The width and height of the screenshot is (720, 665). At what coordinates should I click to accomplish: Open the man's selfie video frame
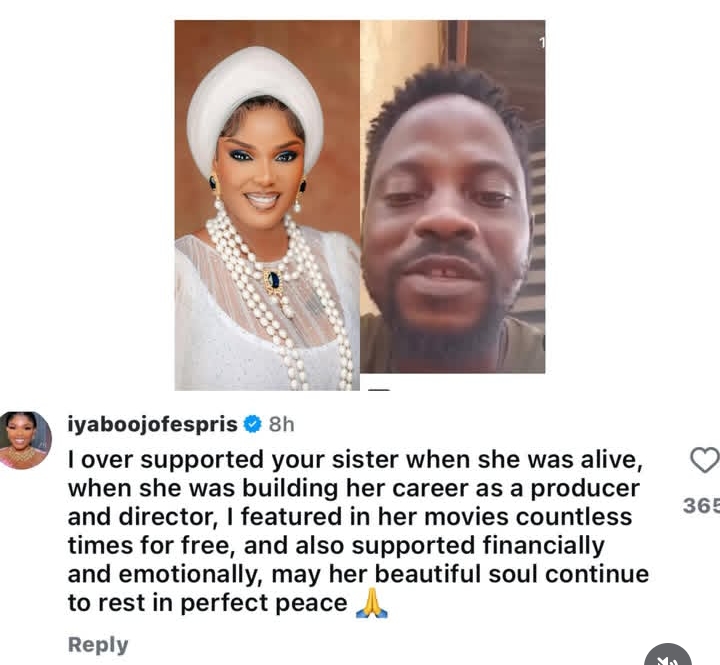pos(453,197)
